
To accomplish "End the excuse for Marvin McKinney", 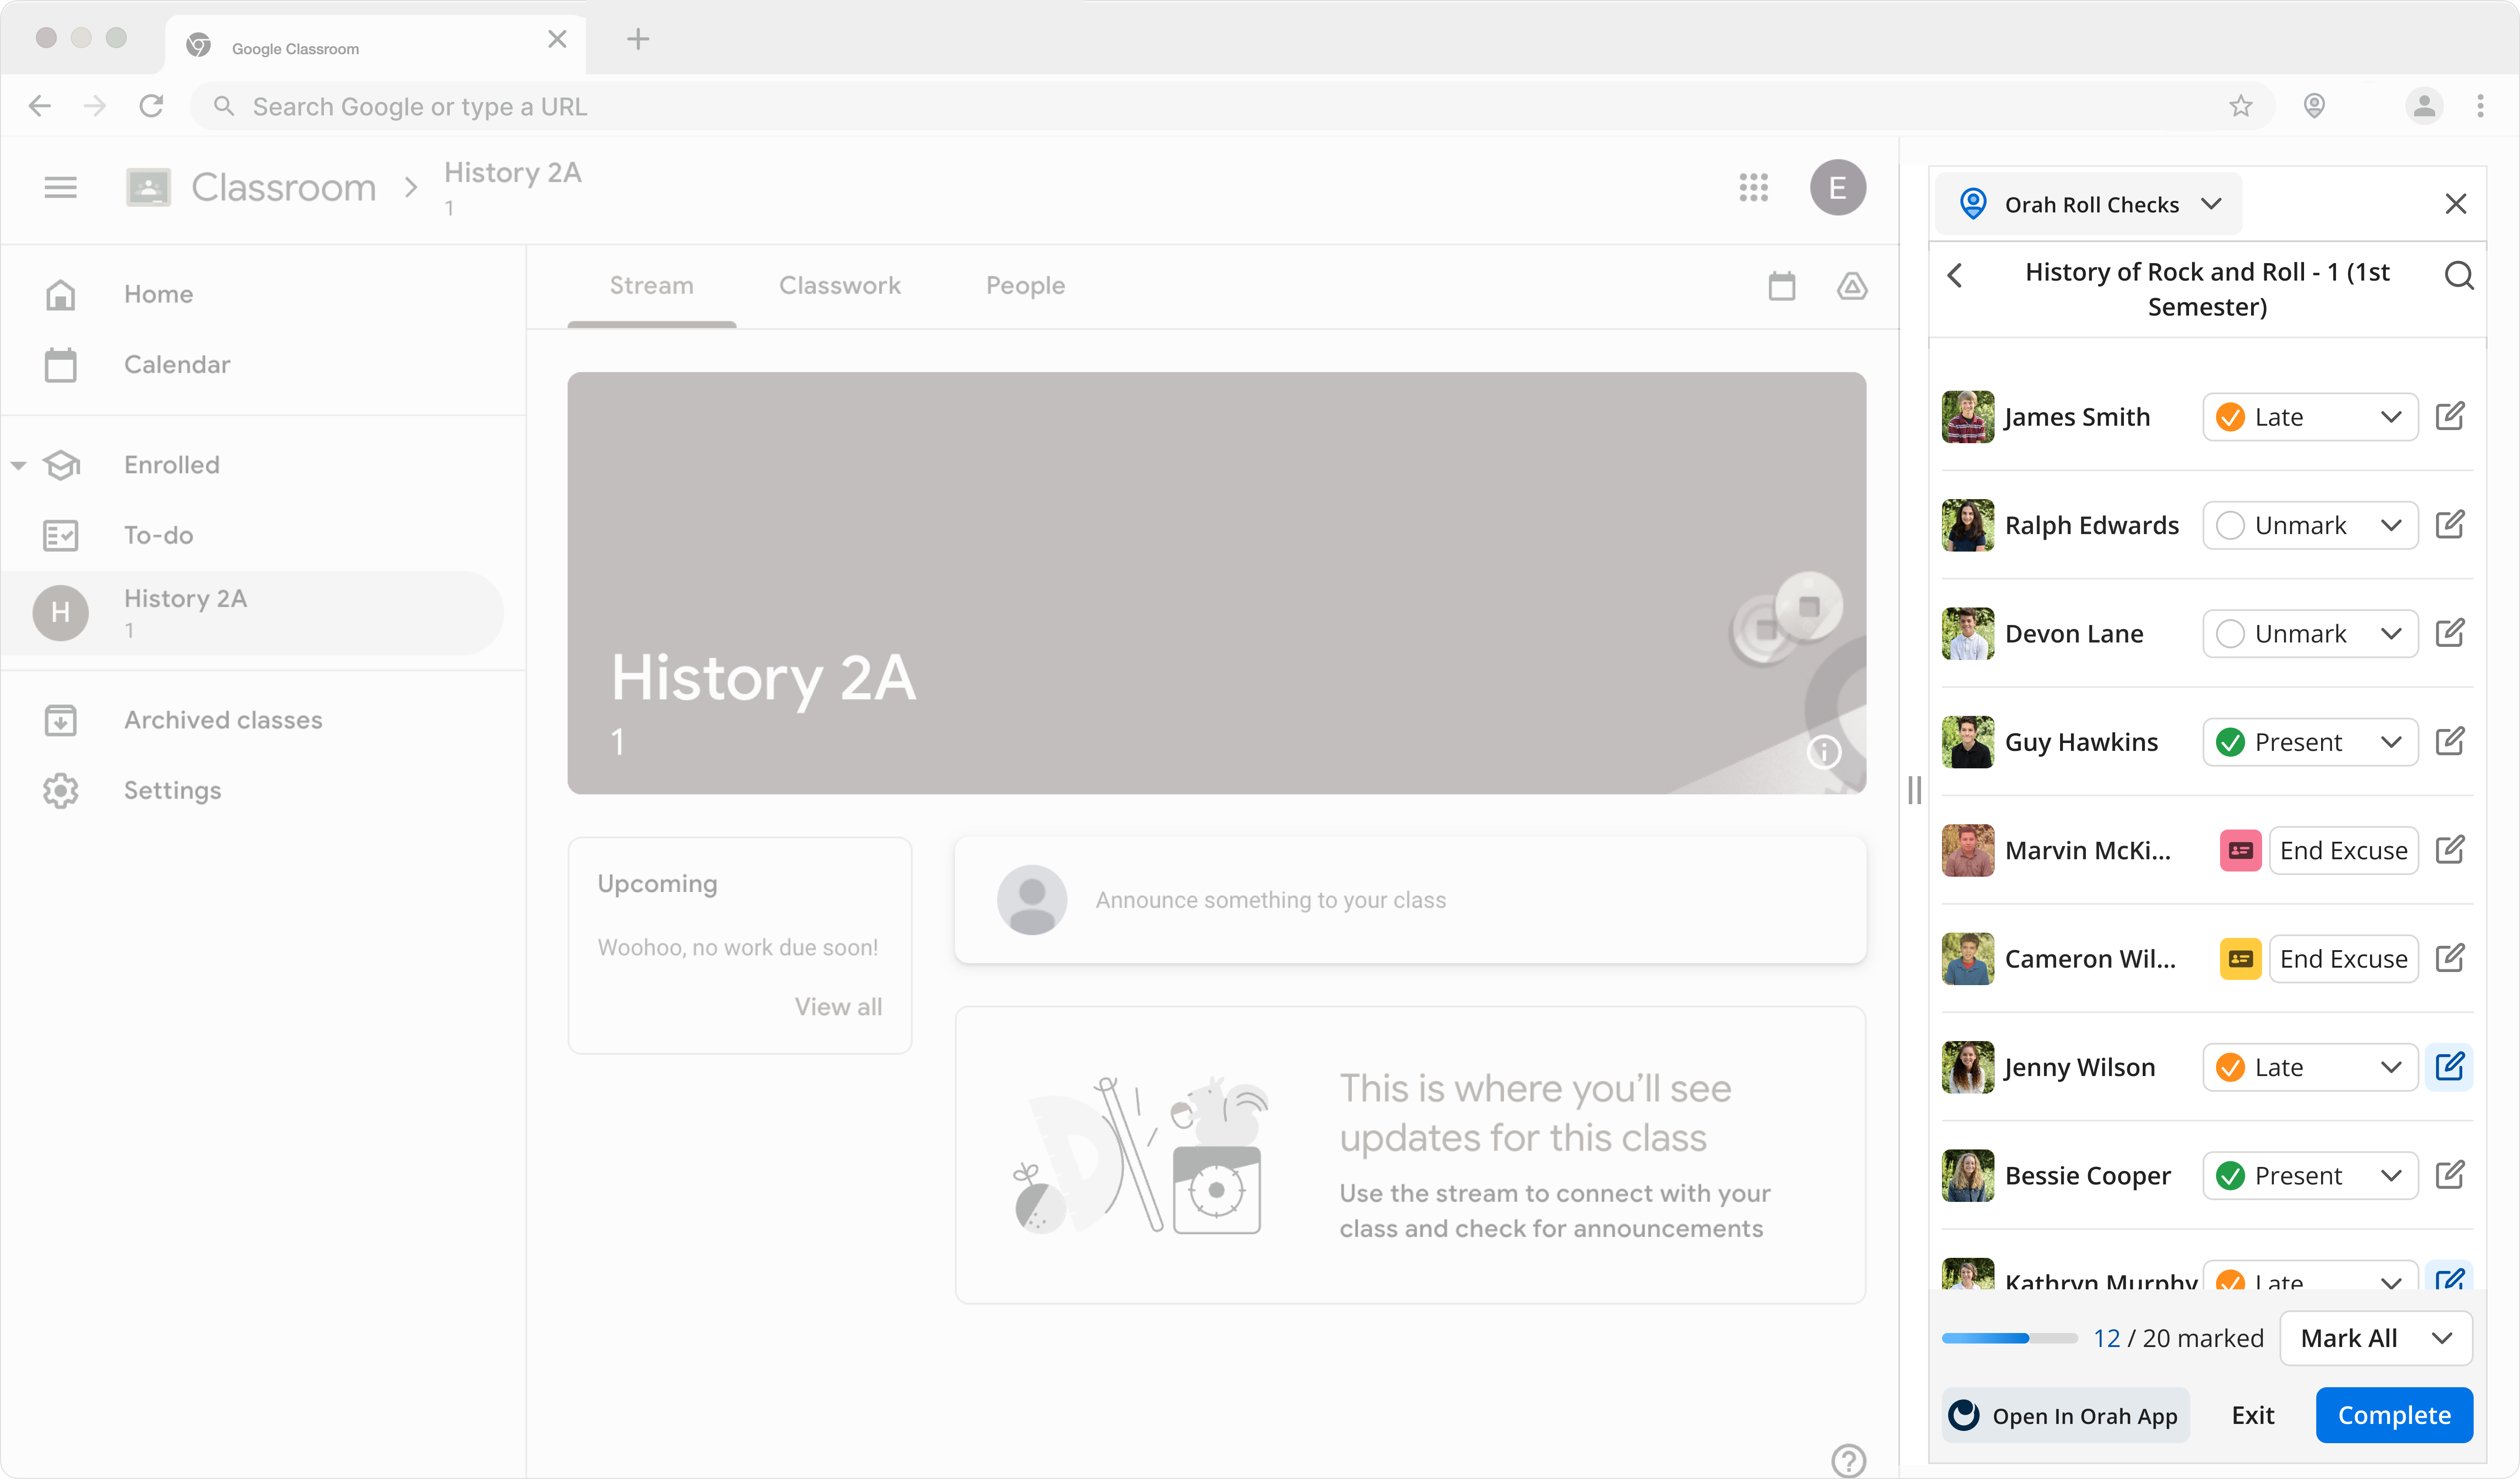I will (2343, 850).
